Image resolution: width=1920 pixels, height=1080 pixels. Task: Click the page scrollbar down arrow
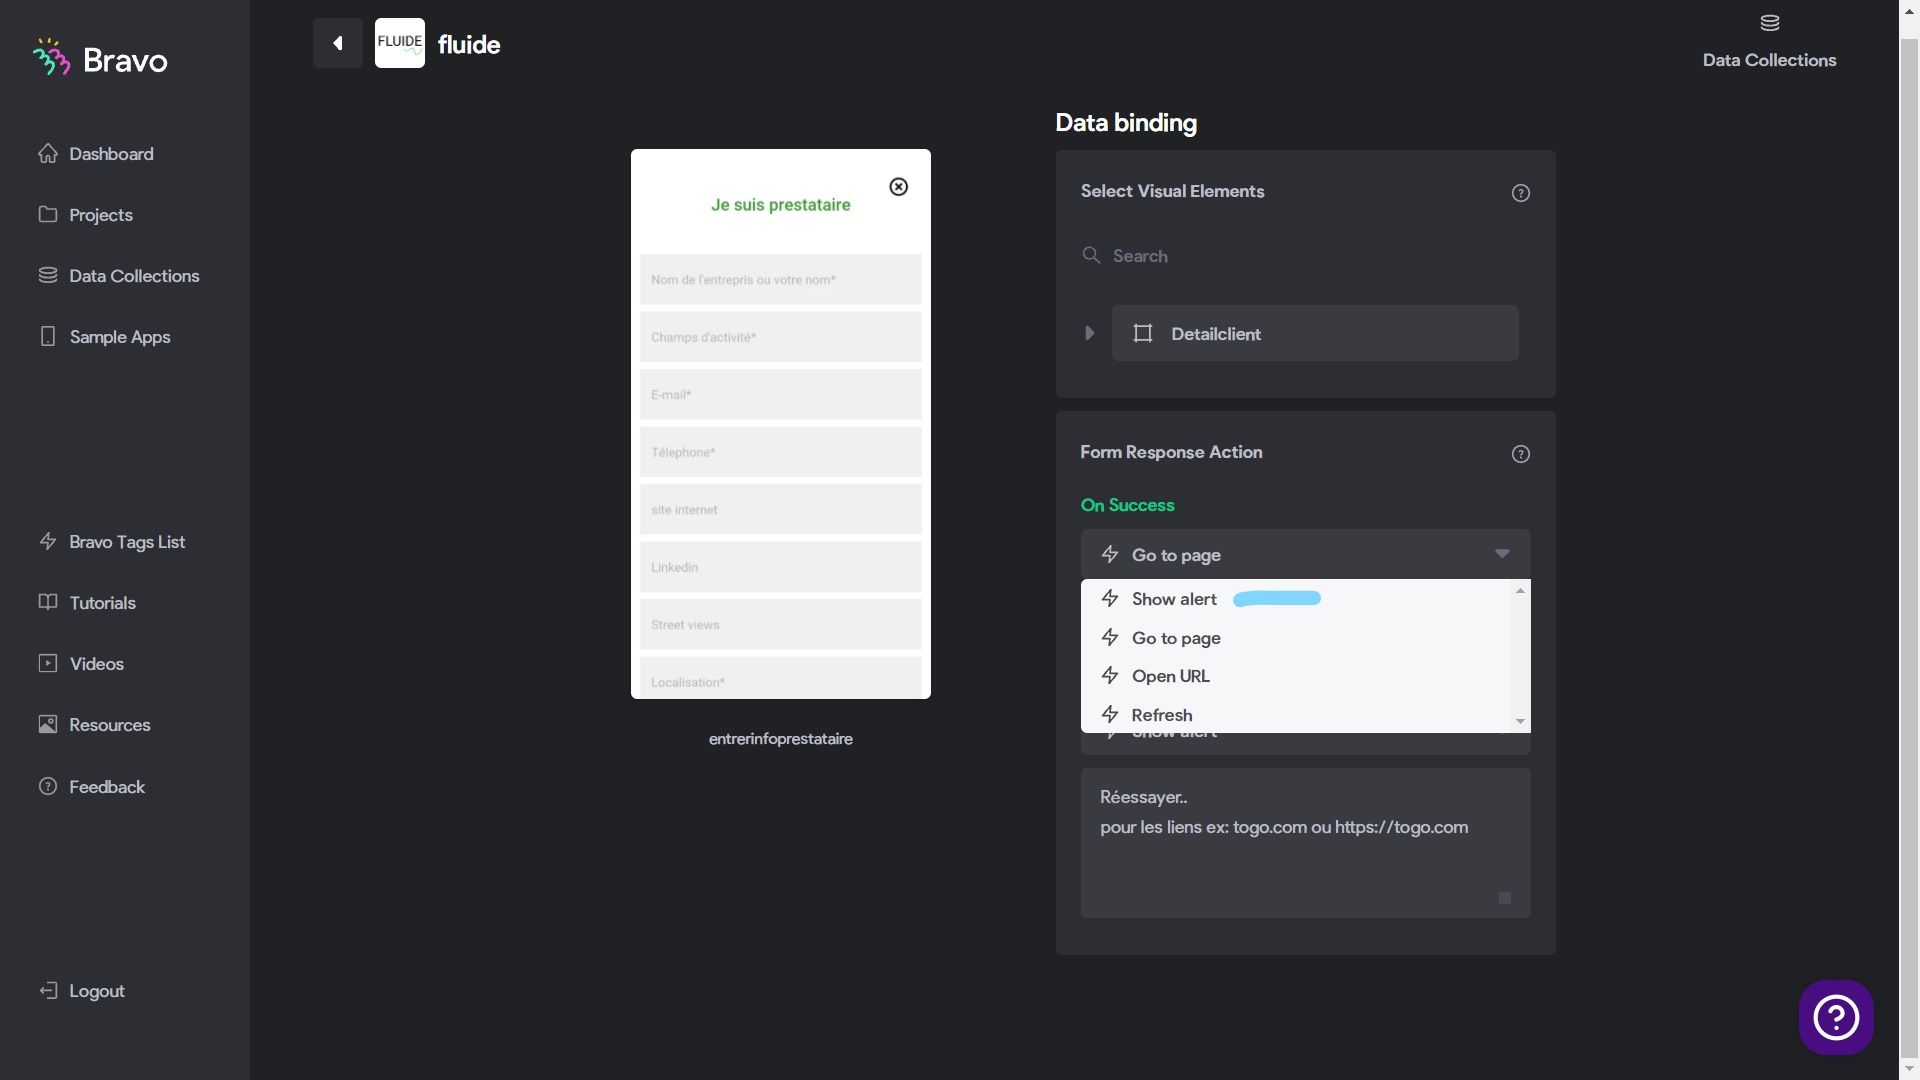(1909, 1069)
